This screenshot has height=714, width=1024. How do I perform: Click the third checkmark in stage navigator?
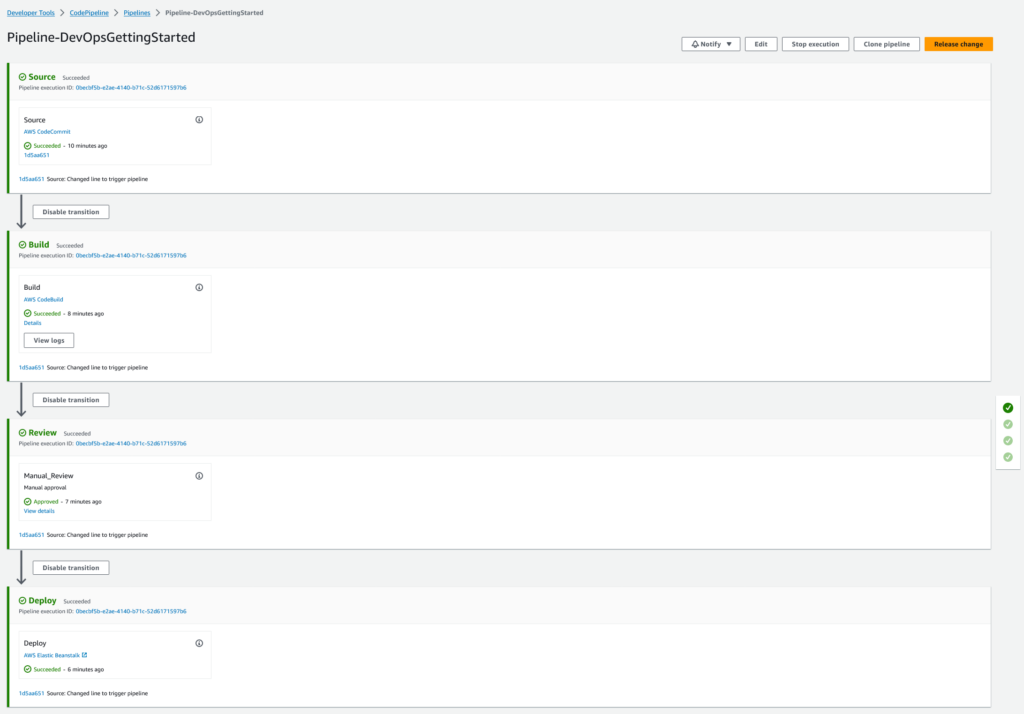pyautogui.click(x=1008, y=440)
